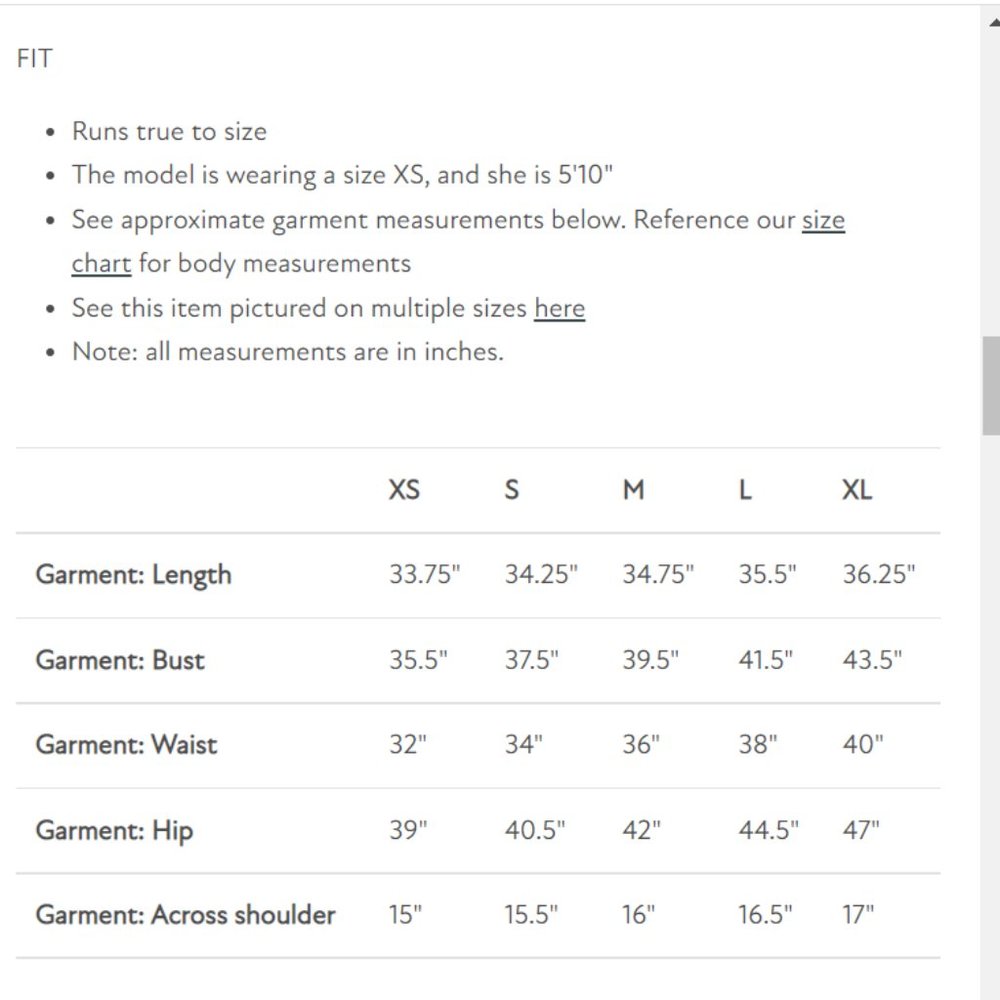Image resolution: width=1000 pixels, height=1000 pixels.
Task: Click the Garment: Hip row label
Action: [114, 830]
